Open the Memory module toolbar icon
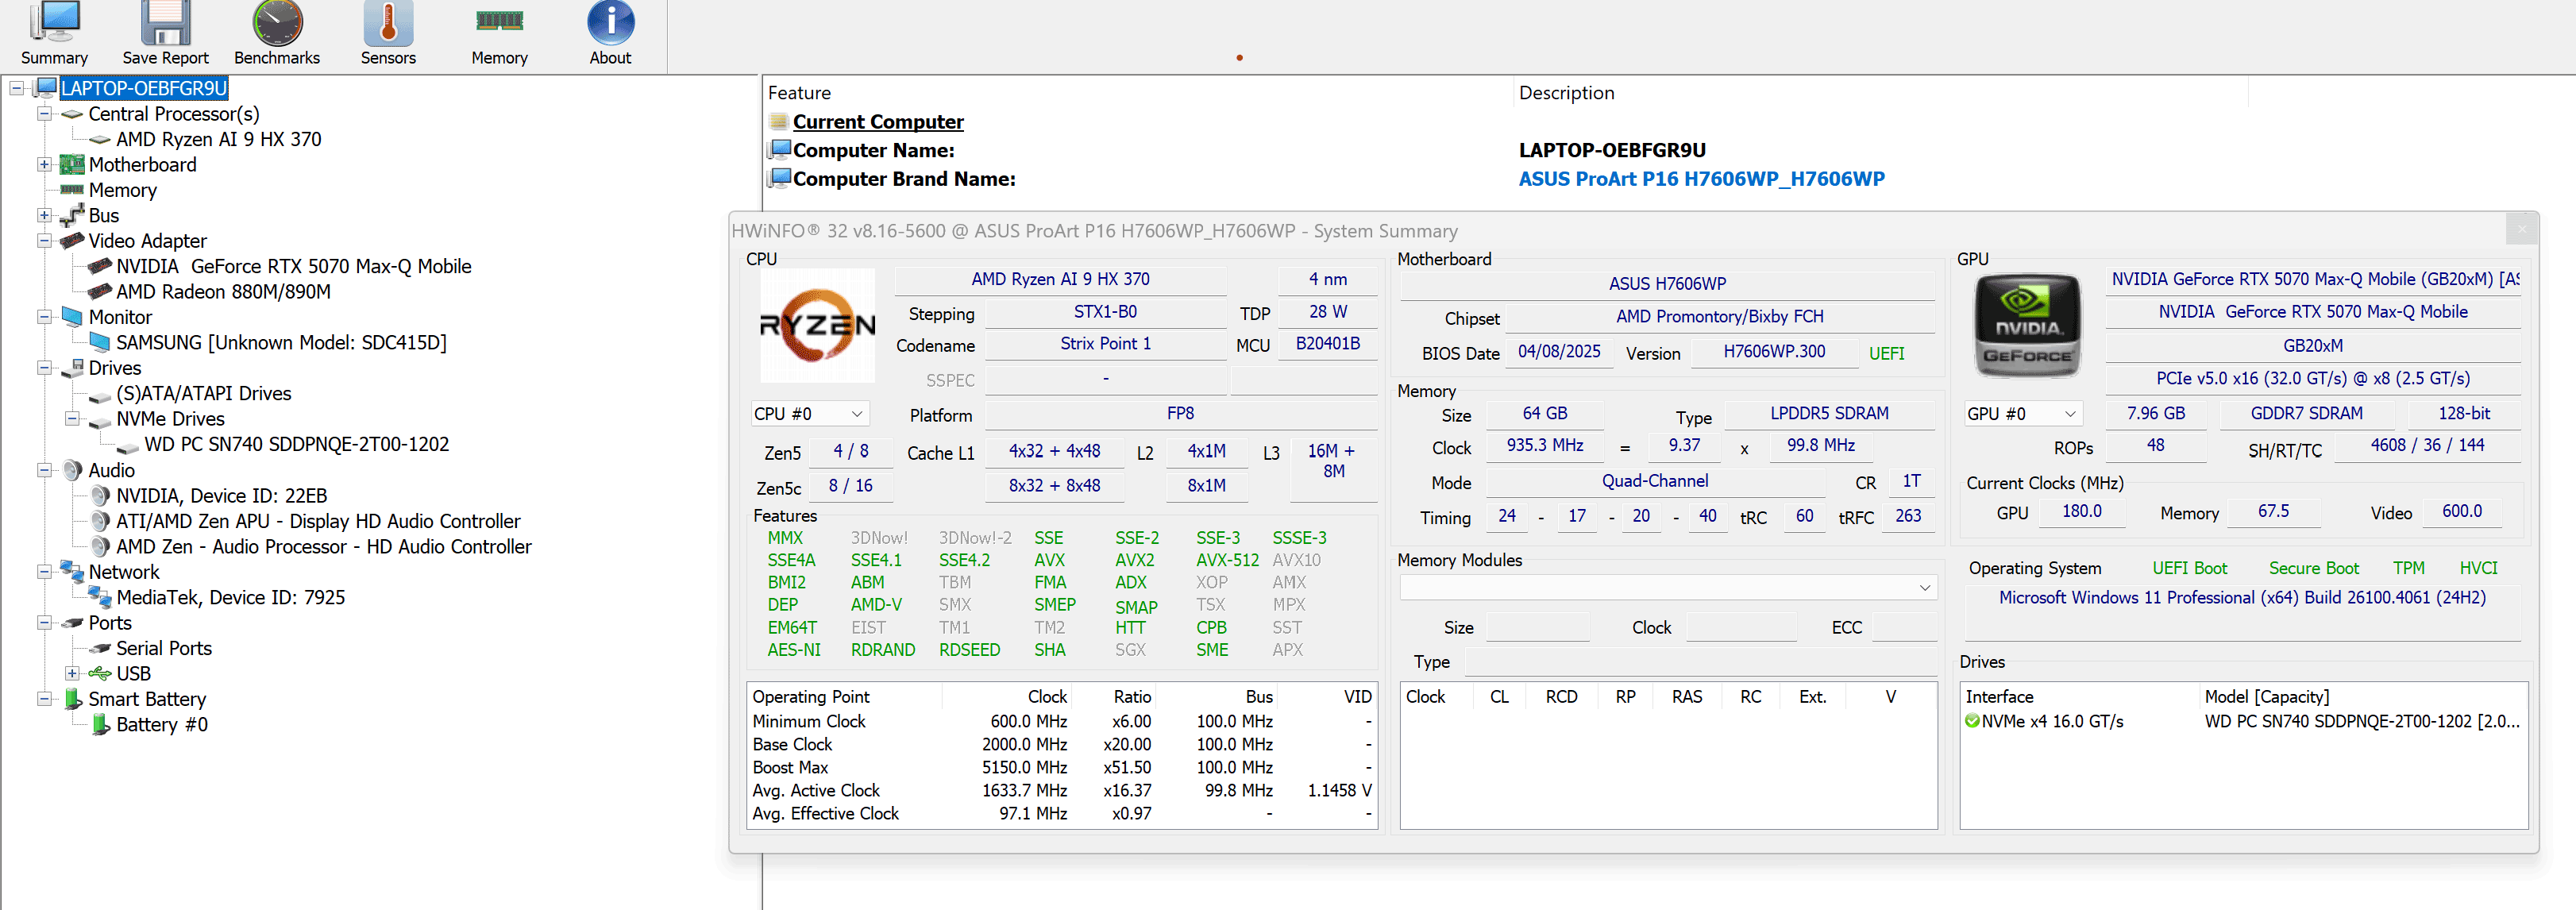 pos(499,21)
